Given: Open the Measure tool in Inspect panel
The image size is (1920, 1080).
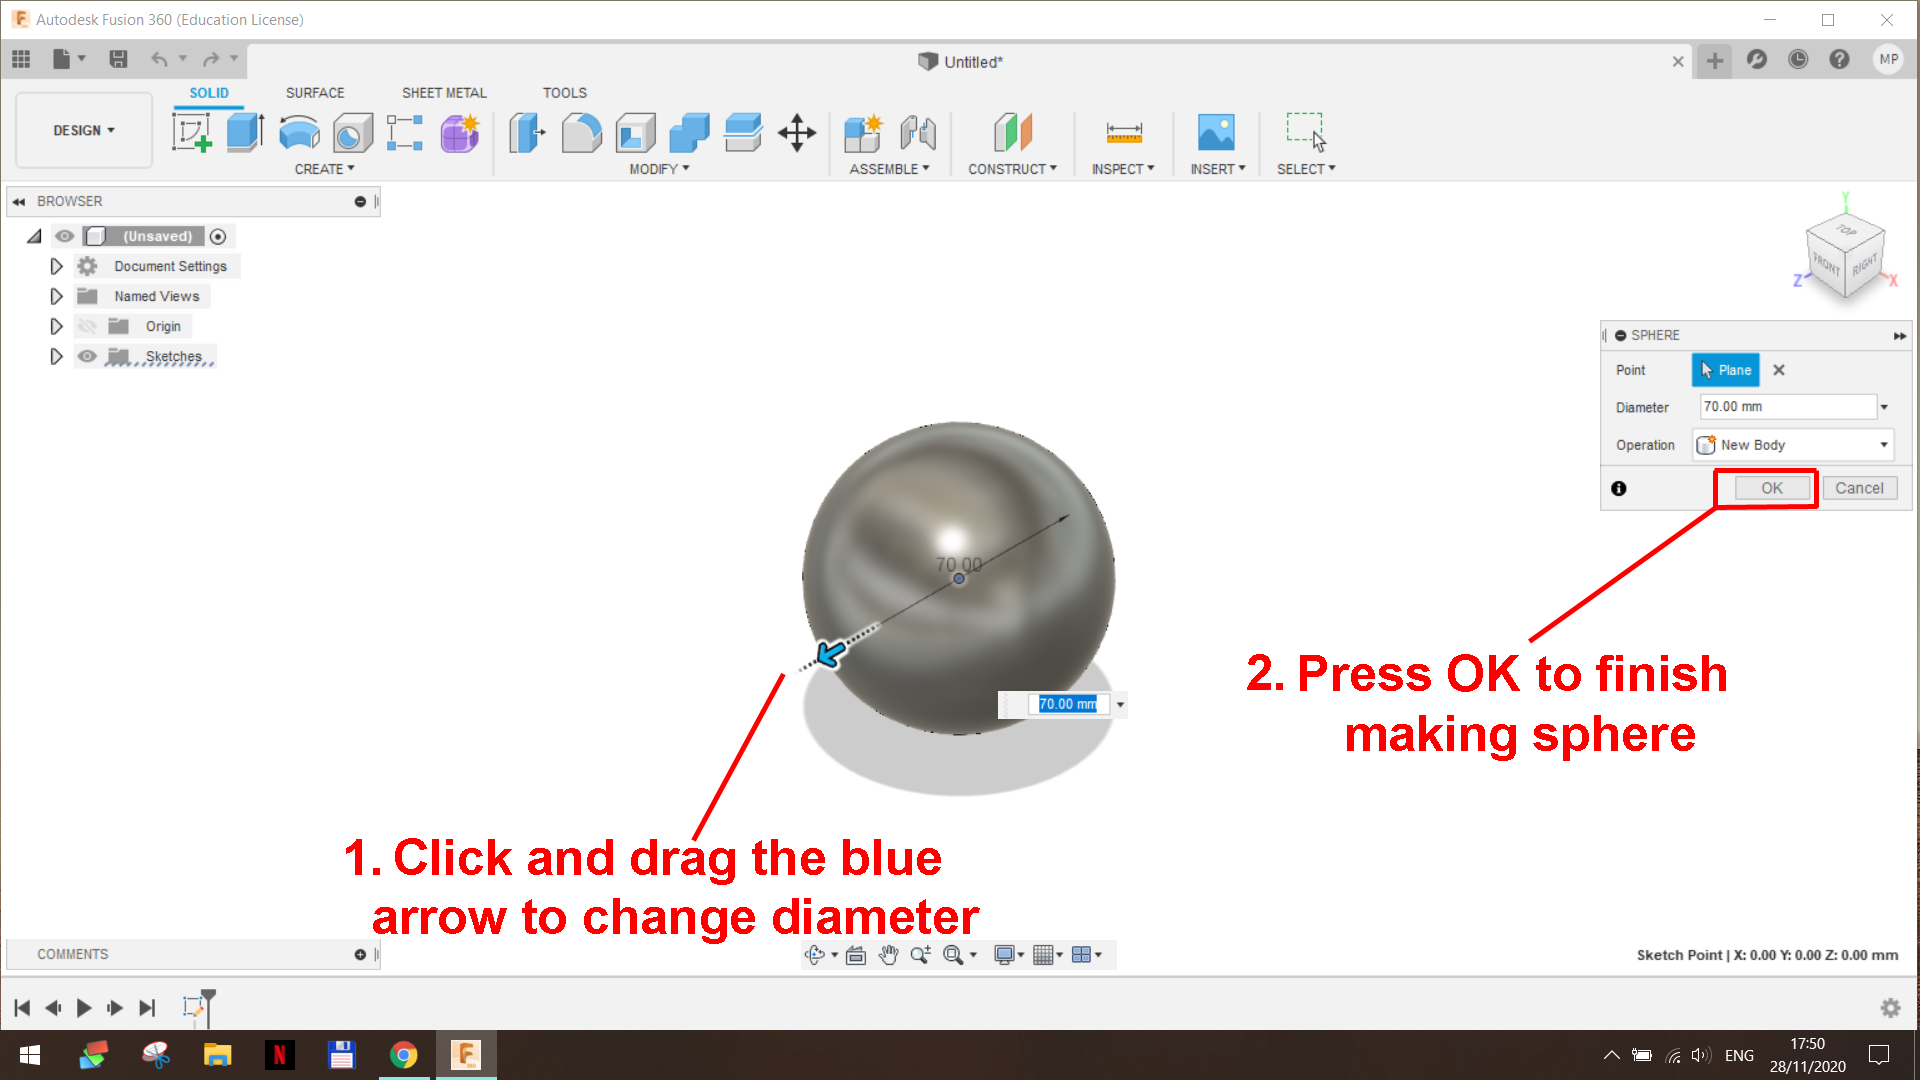Looking at the screenshot, I should point(1123,133).
